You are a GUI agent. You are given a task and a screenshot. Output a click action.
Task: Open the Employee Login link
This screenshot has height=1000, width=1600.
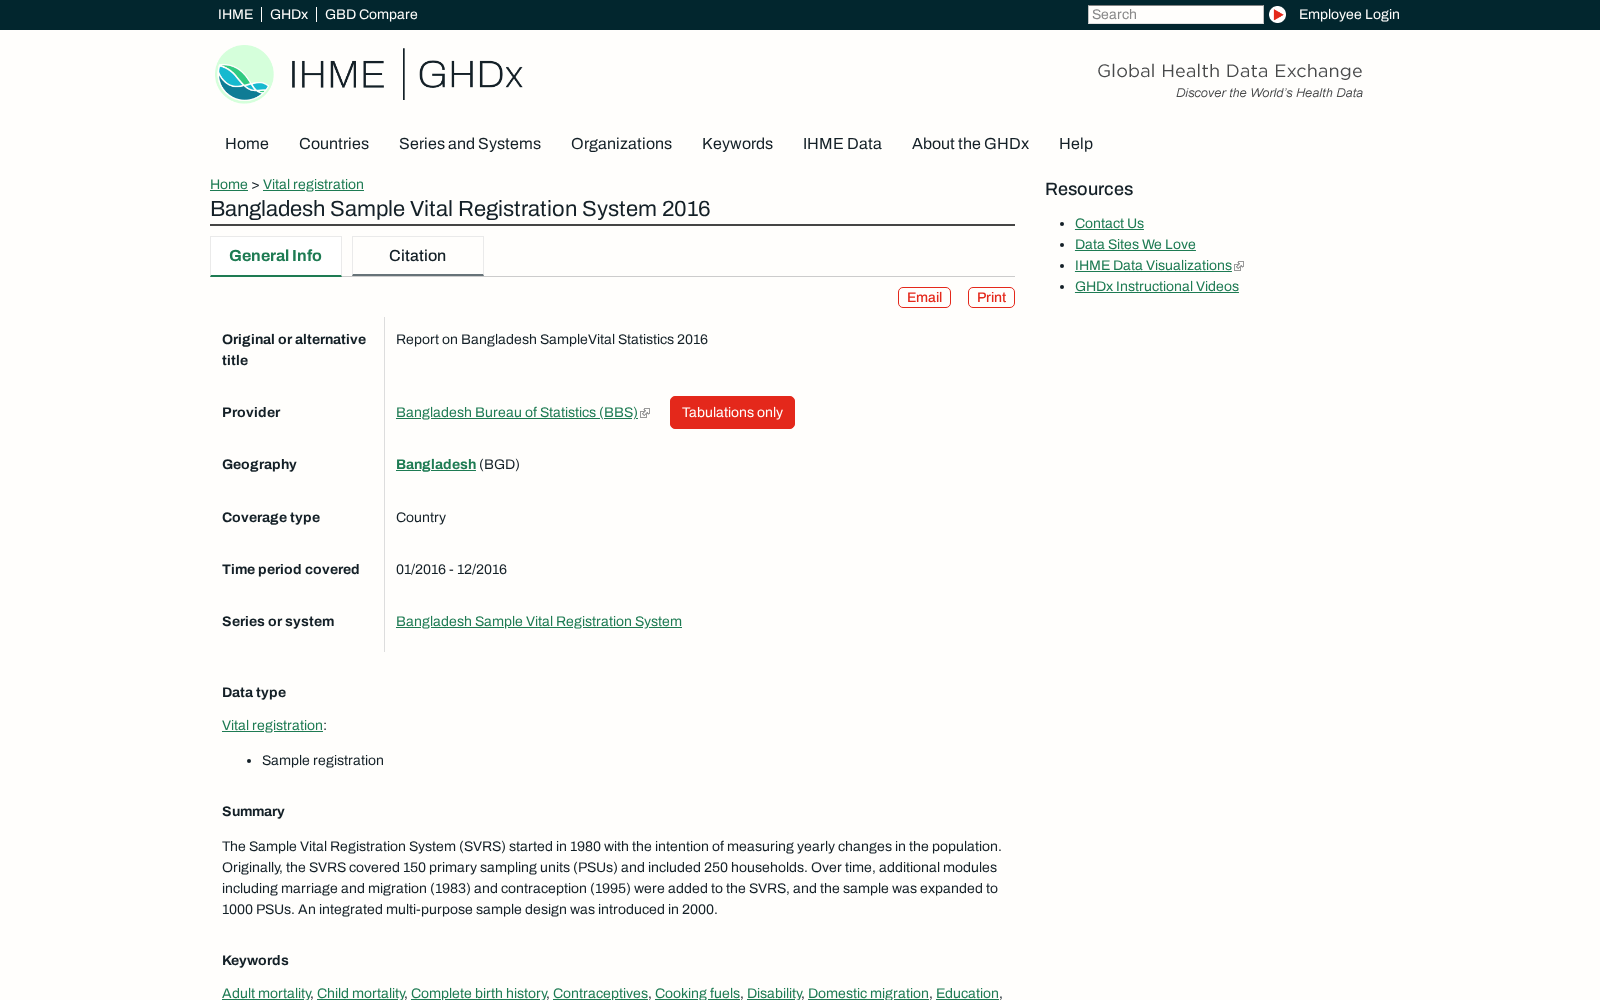click(1349, 14)
